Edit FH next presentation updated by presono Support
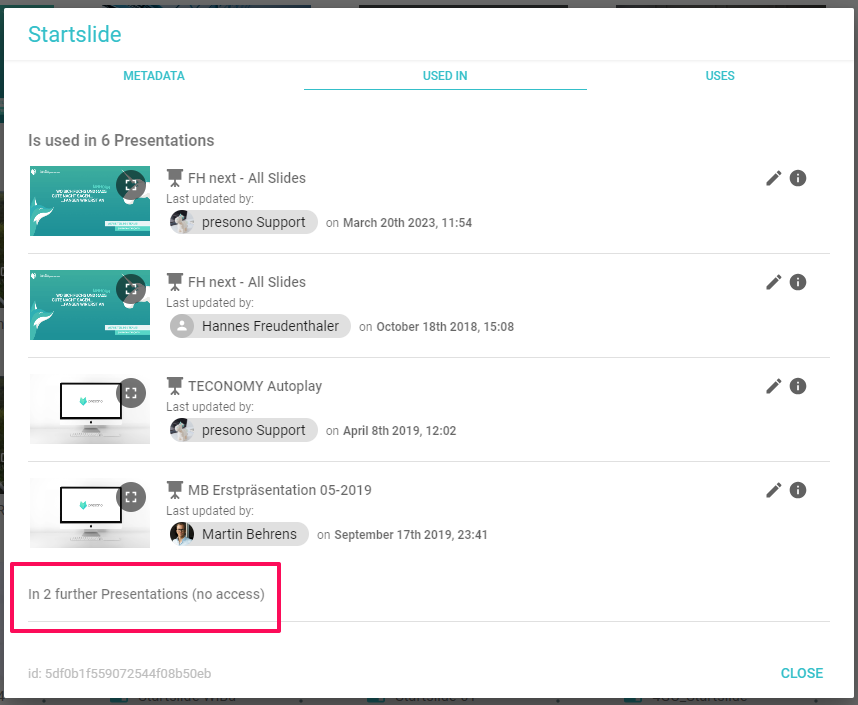This screenshot has width=858, height=705. coord(773,178)
